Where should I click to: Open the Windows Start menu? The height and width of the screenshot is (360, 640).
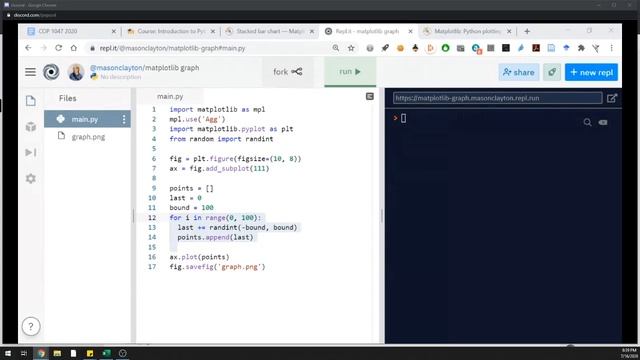(x=8, y=353)
